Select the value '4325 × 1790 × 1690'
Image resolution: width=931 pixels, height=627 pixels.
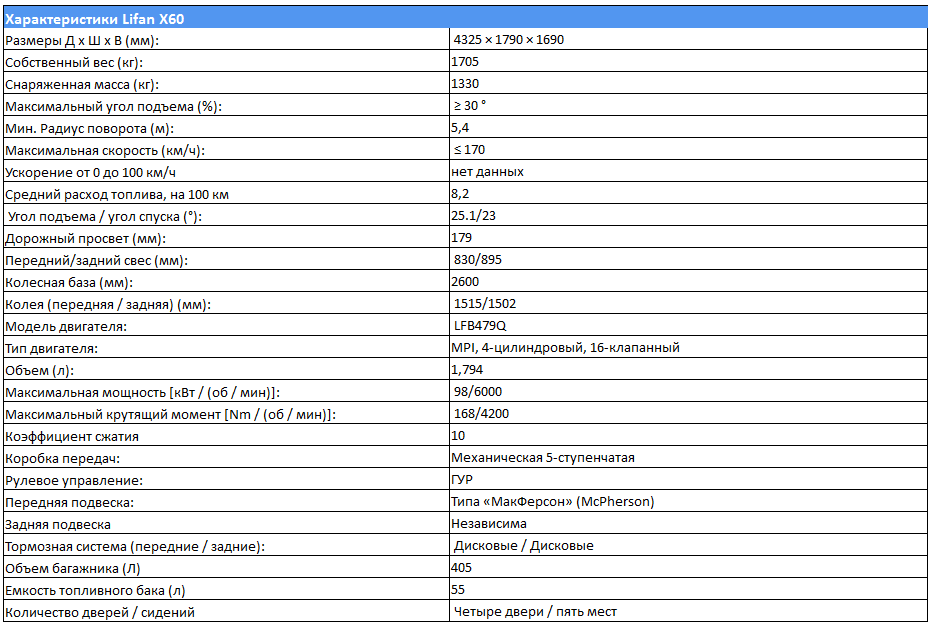pyautogui.click(x=509, y=40)
